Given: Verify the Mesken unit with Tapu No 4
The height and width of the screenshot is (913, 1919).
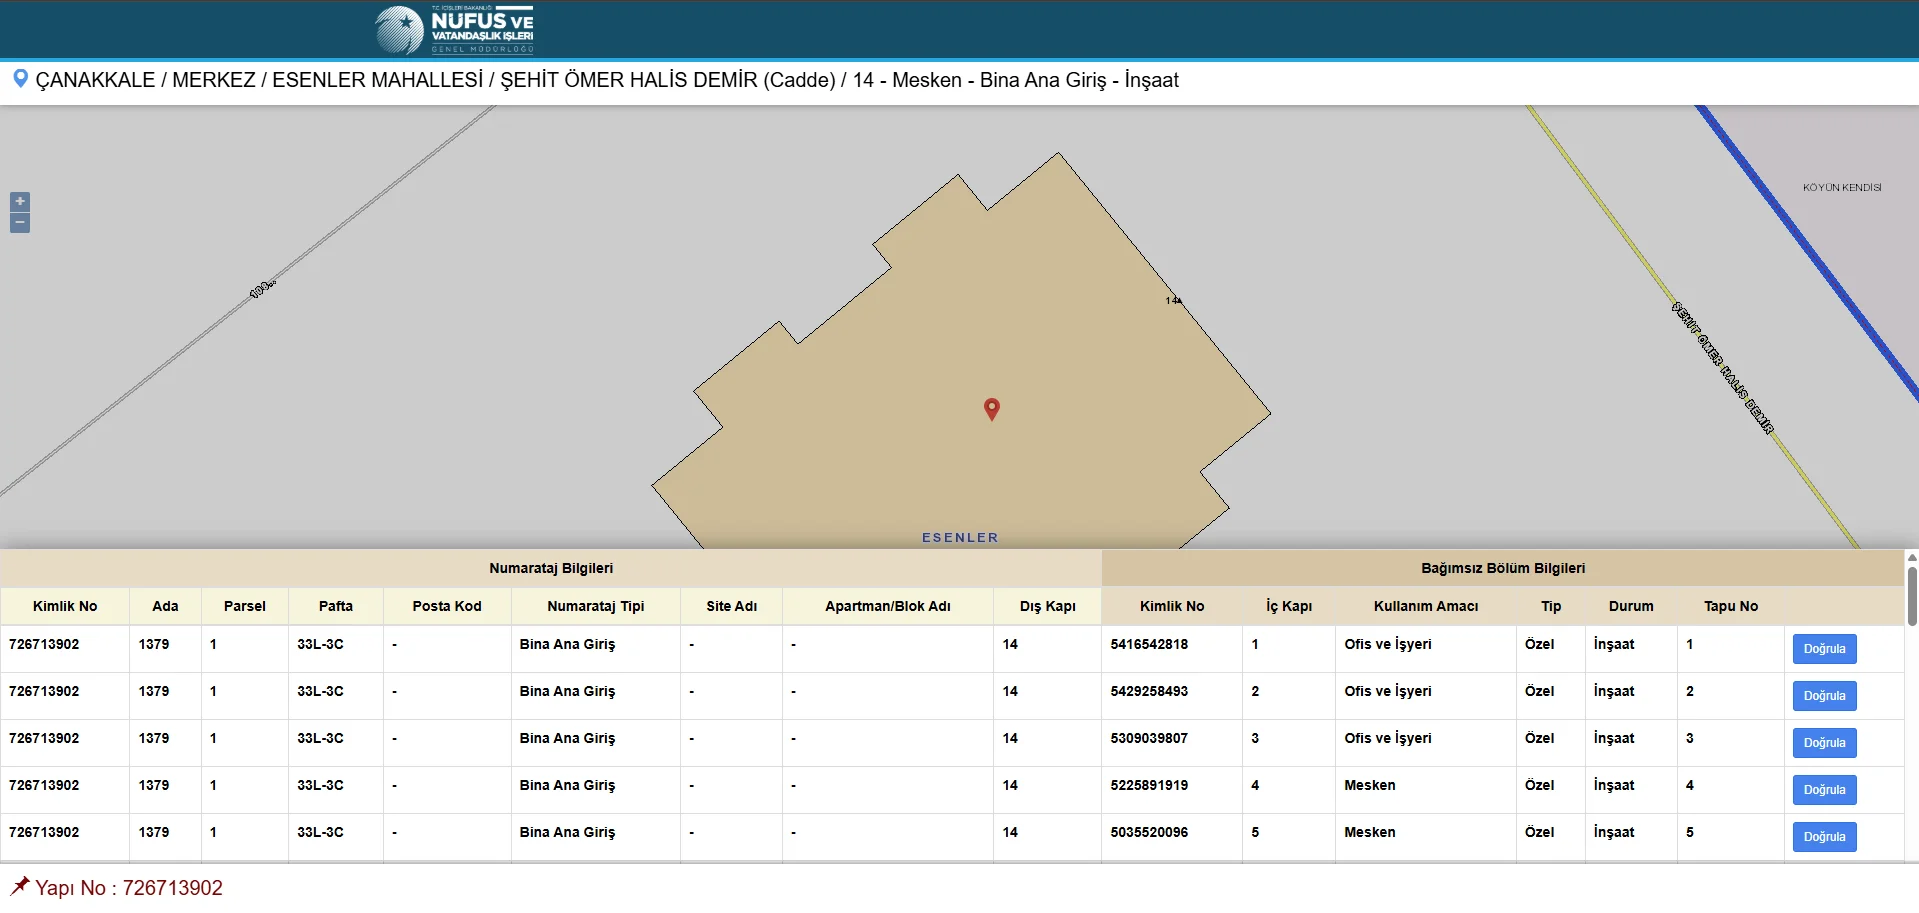Looking at the screenshot, I should pos(1823,790).
